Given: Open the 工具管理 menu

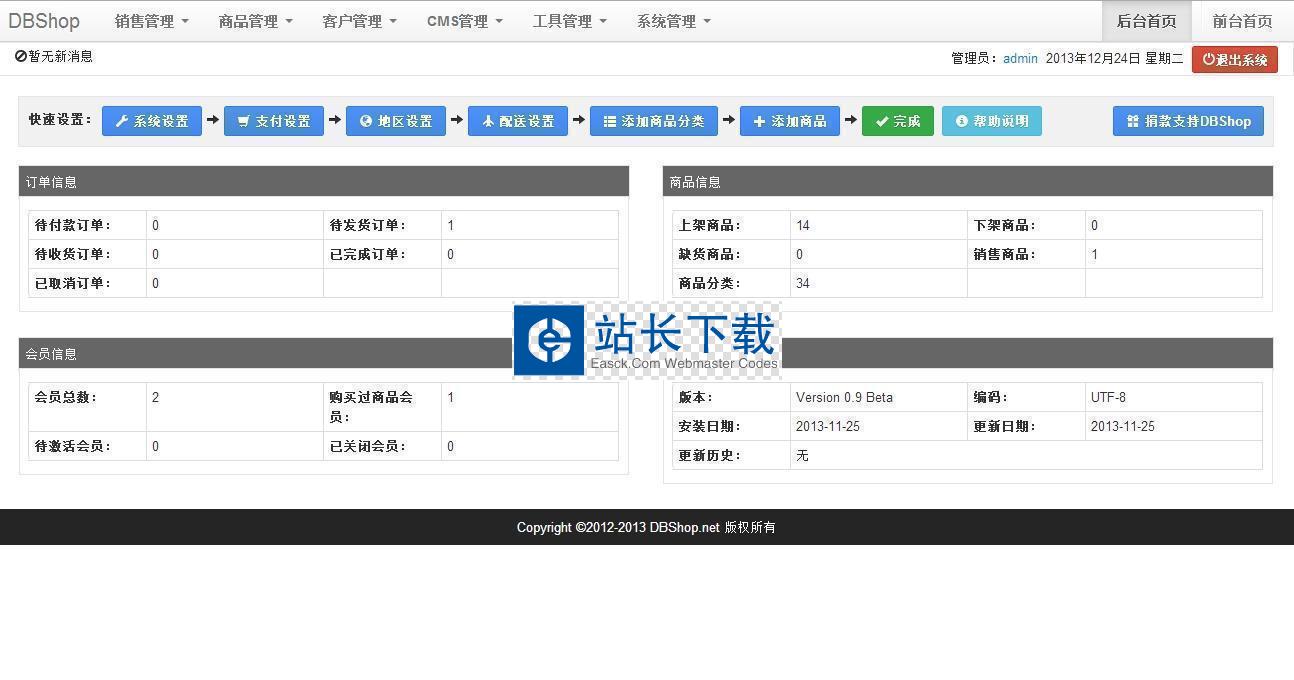Looking at the screenshot, I should (569, 21).
